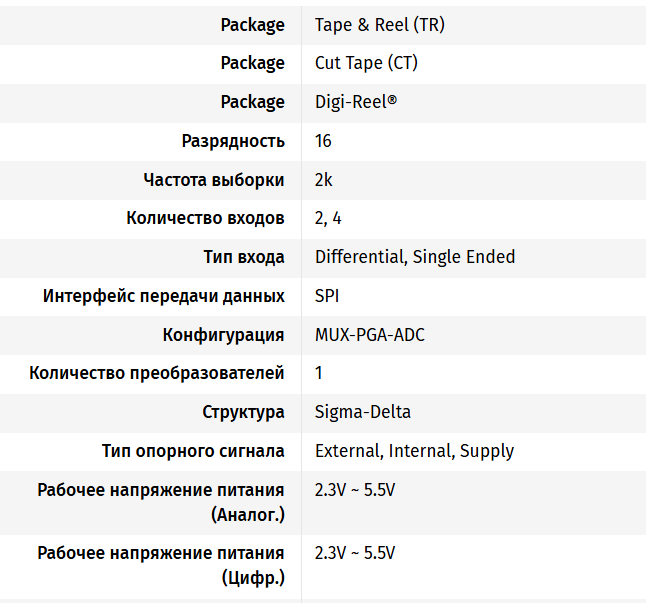Click the "Тип опорного сигнала" label

(x=193, y=451)
